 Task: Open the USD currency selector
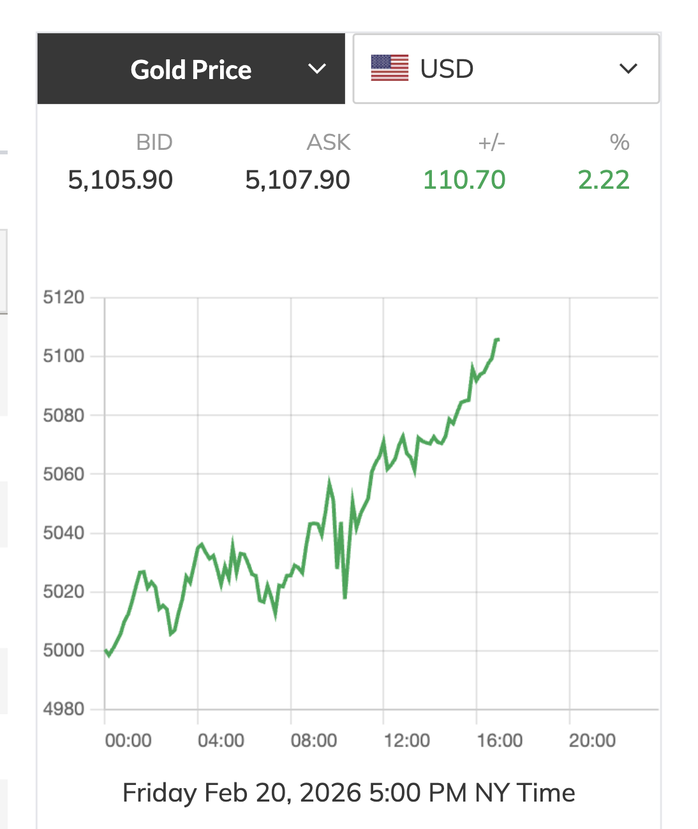point(505,69)
